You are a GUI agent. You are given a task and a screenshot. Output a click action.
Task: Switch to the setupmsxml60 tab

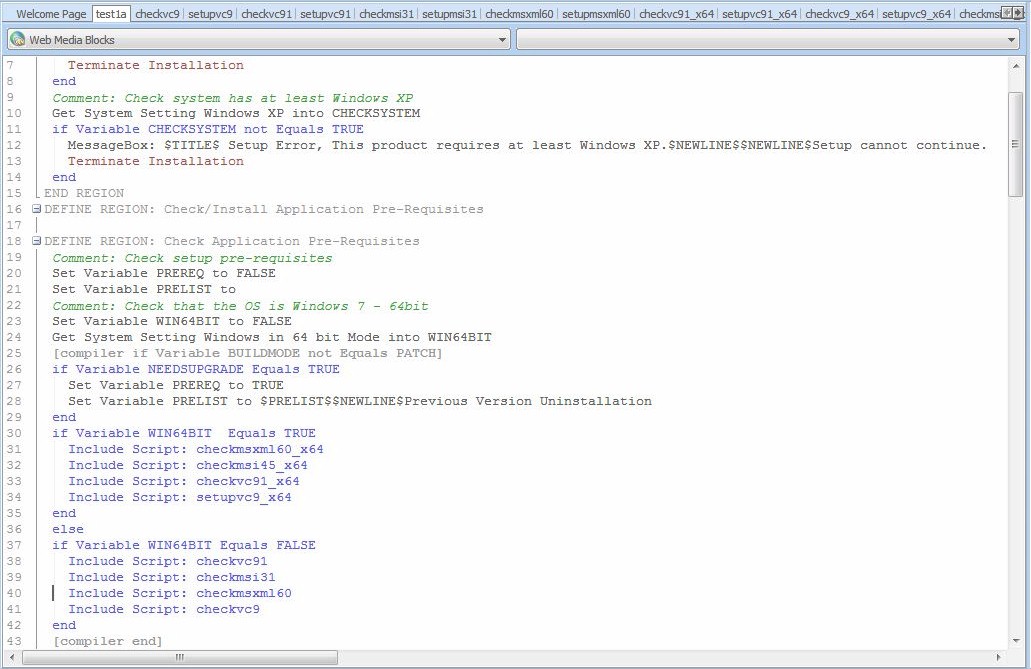pyautogui.click(x=596, y=14)
